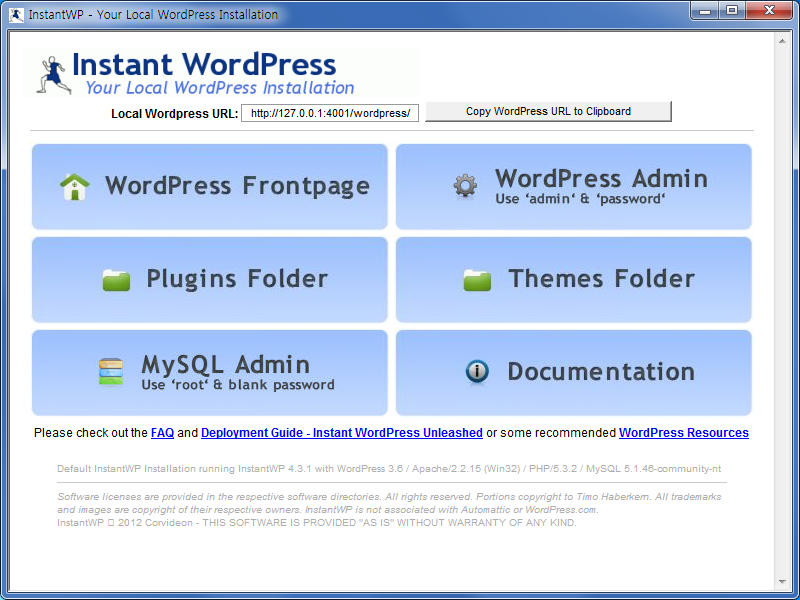Image resolution: width=800 pixels, height=600 pixels.
Task: Open the Plugins Folder green folder icon
Action: pyautogui.click(x=116, y=280)
